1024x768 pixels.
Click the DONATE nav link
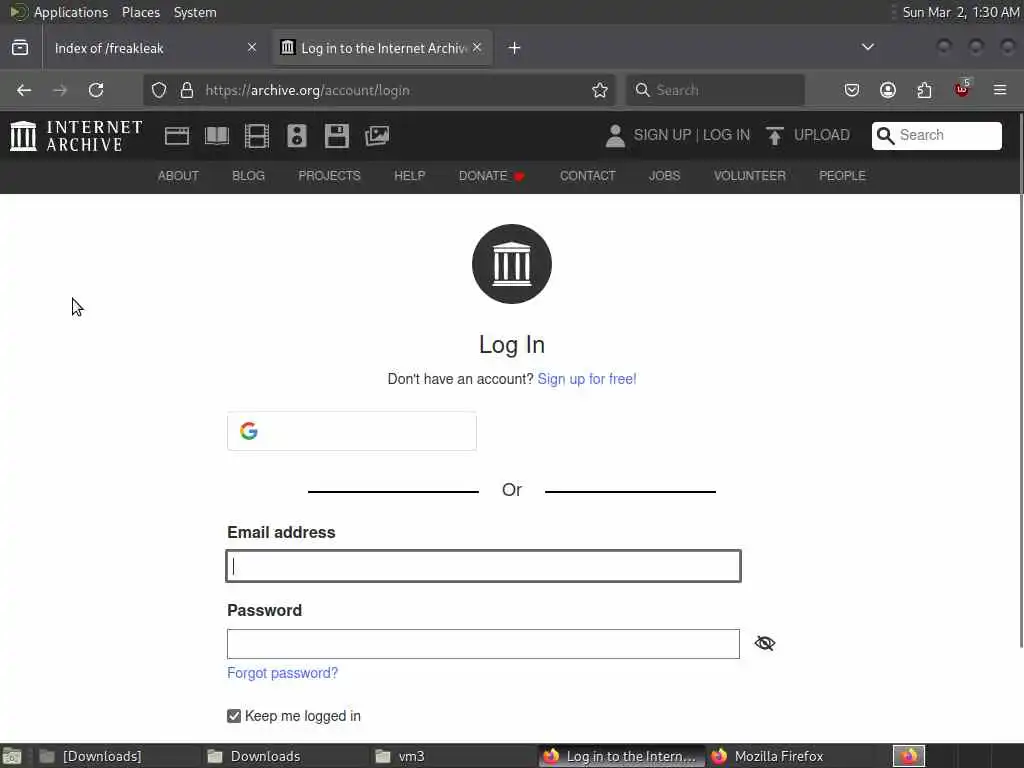(x=492, y=176)
